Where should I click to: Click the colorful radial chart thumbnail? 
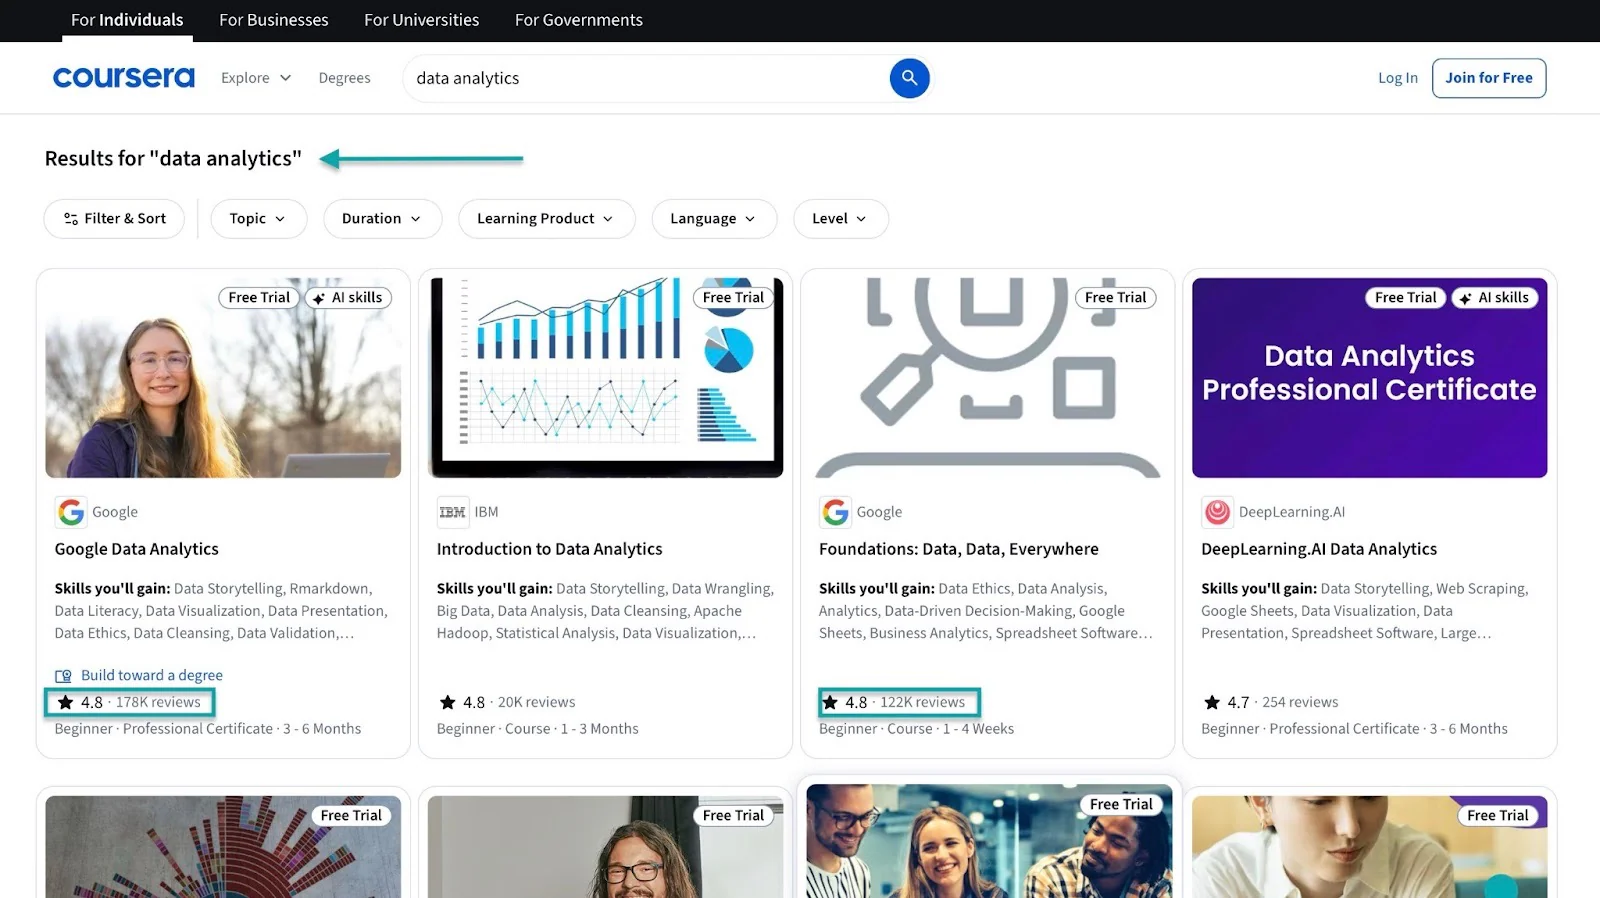point(223,847)
